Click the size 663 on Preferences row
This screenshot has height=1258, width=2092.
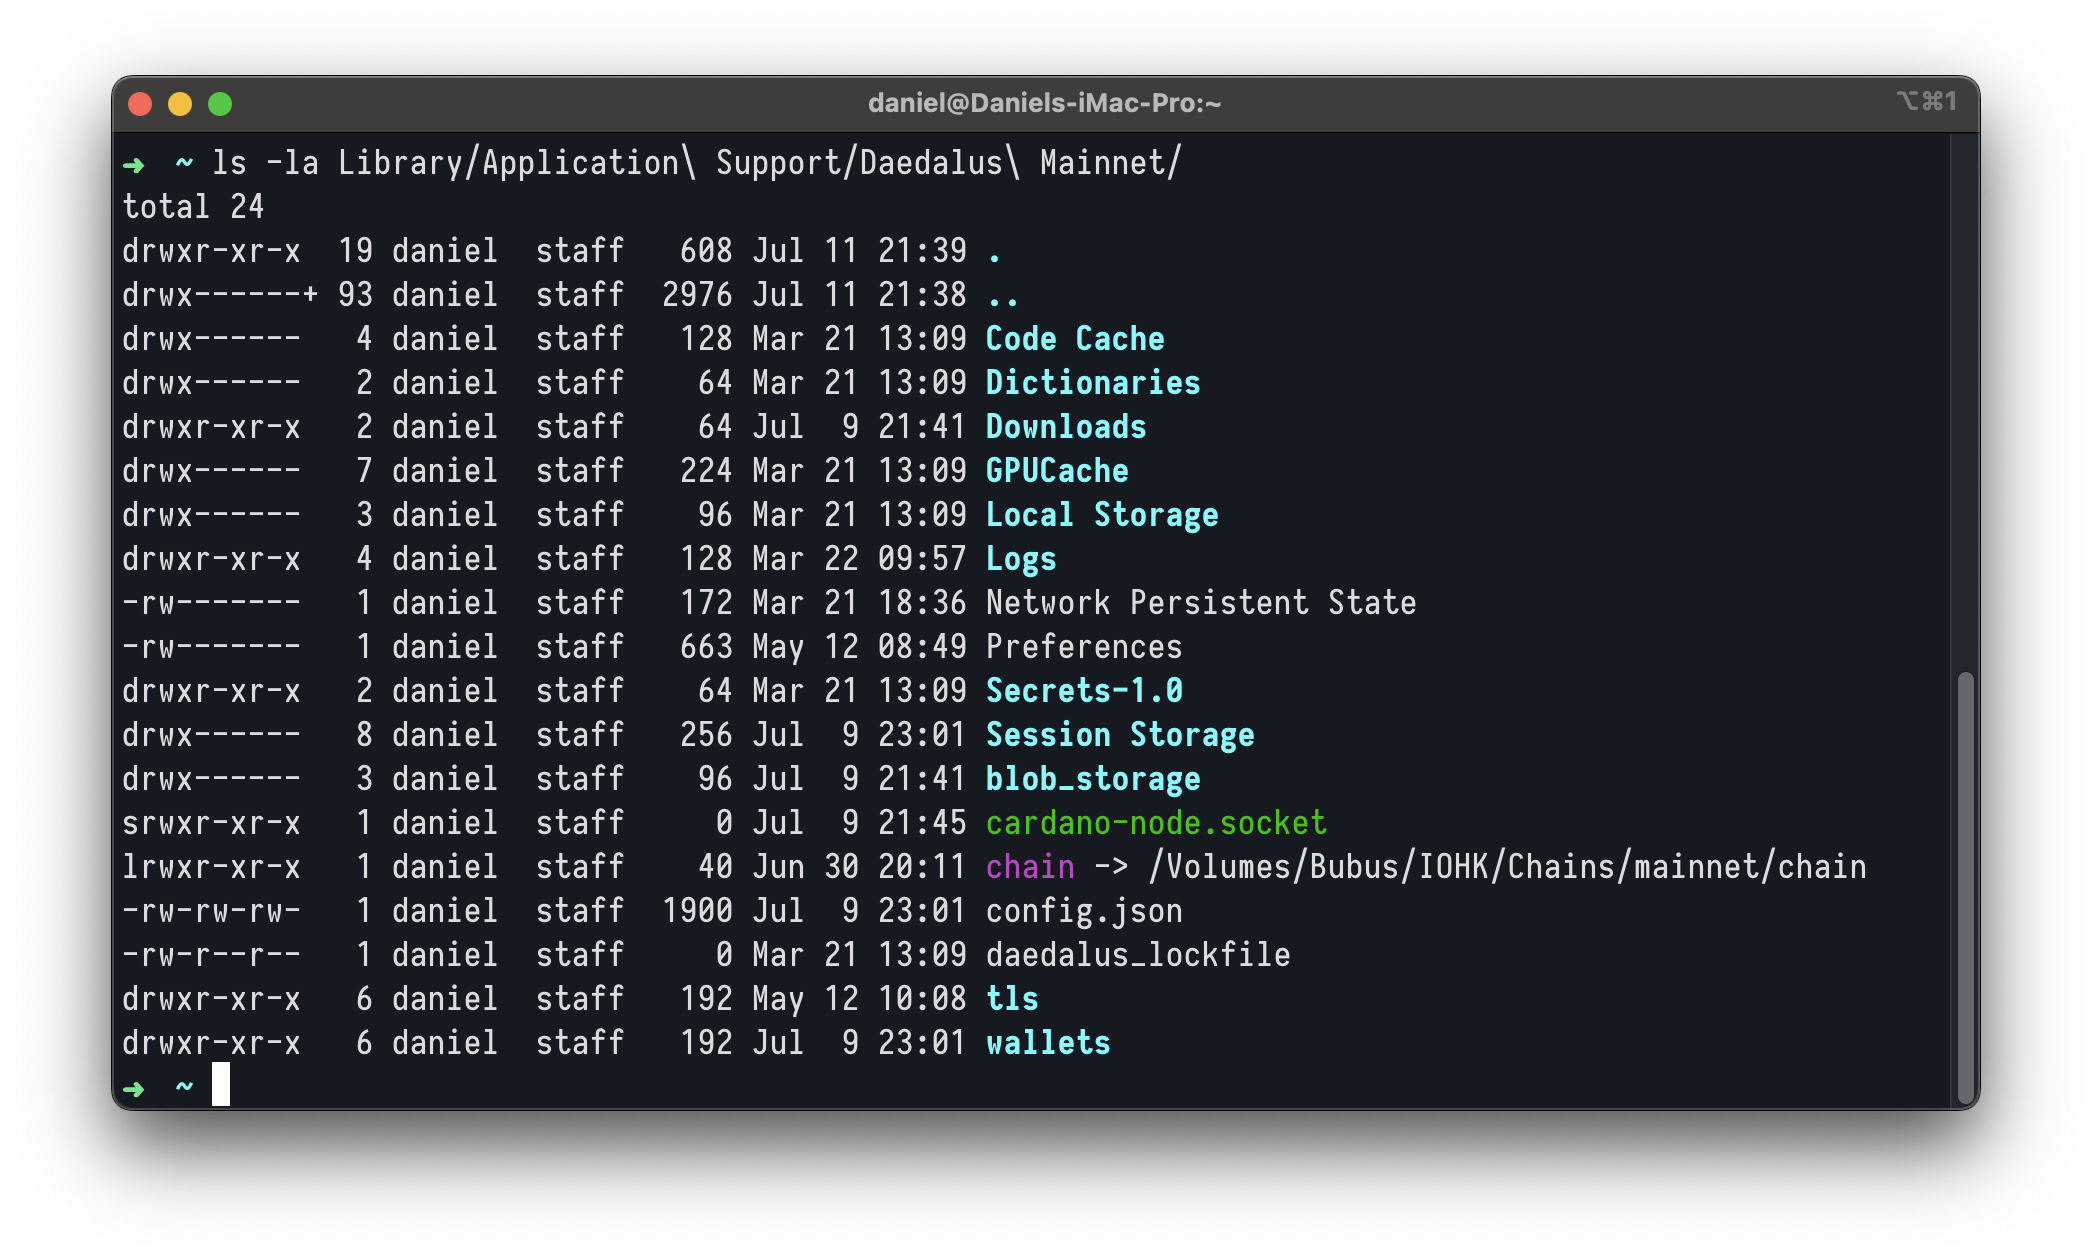(x=706, y=647)
